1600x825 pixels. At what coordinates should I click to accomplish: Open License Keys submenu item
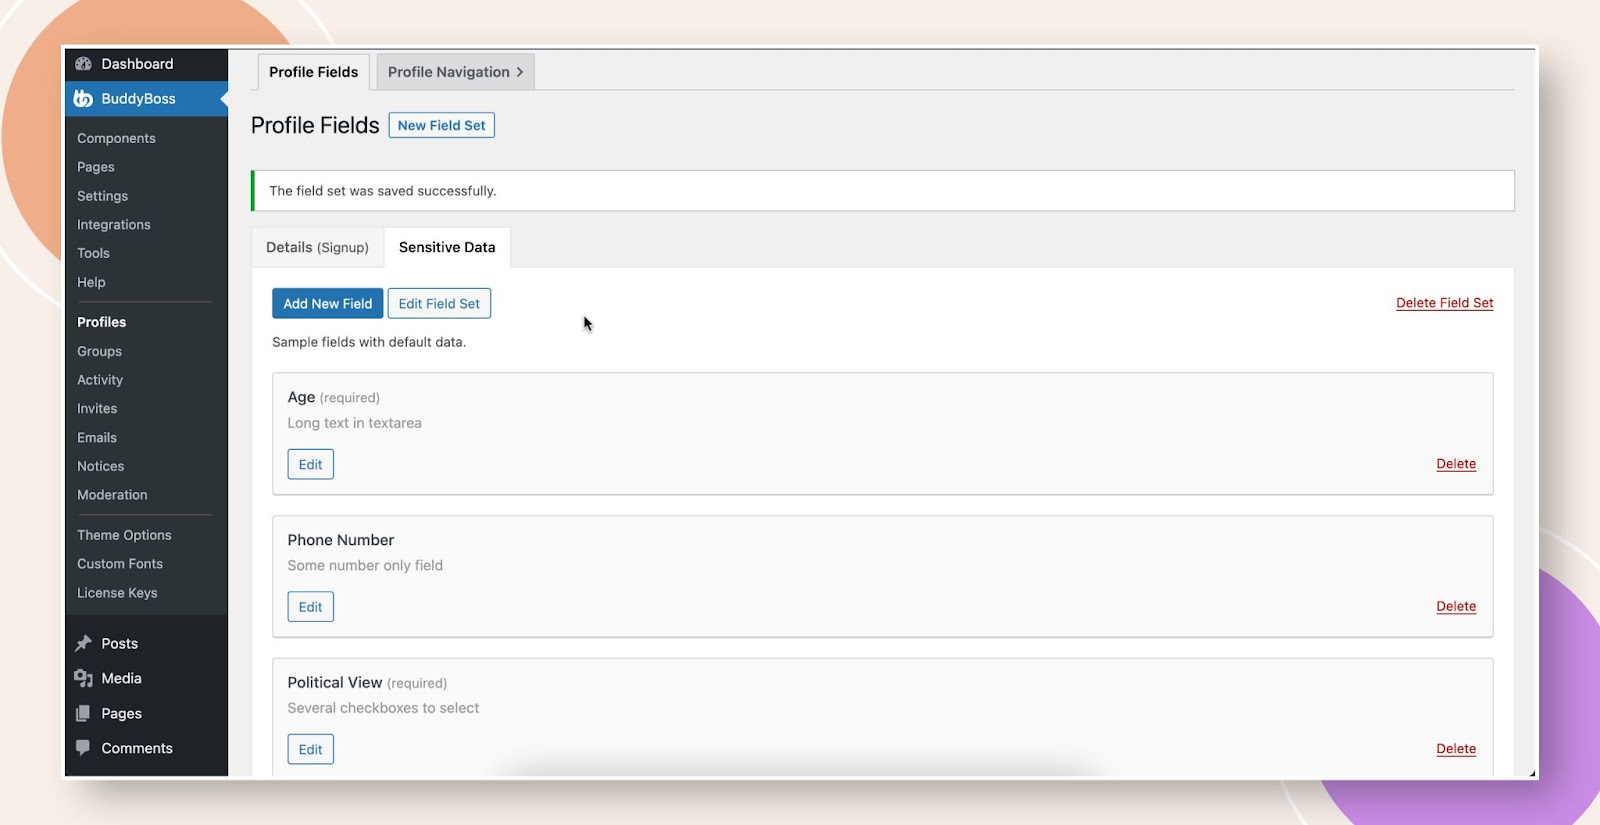(x=117, y=593)
